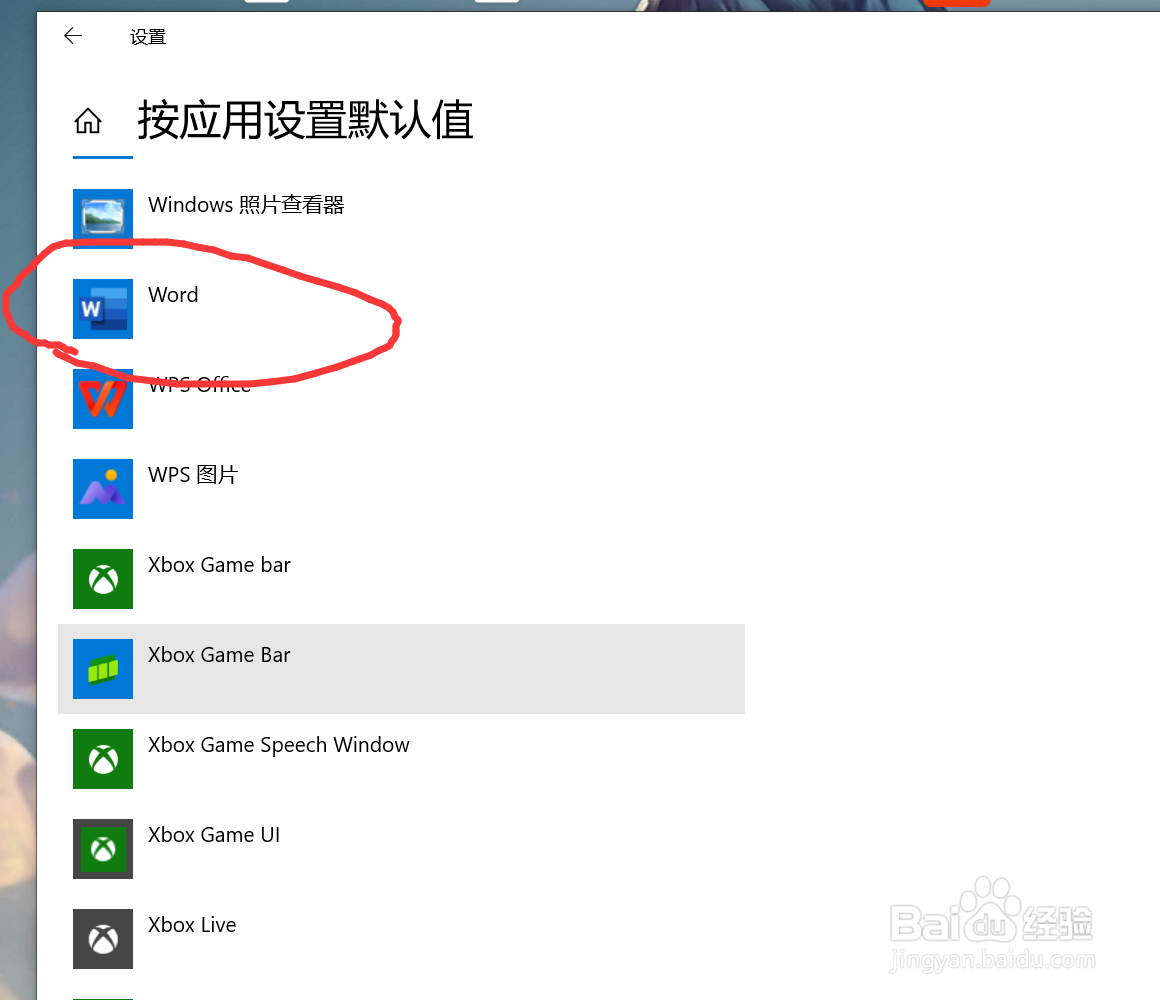Click the WPS 图片 app icon

pyautogui.click(x=103, y=489)
